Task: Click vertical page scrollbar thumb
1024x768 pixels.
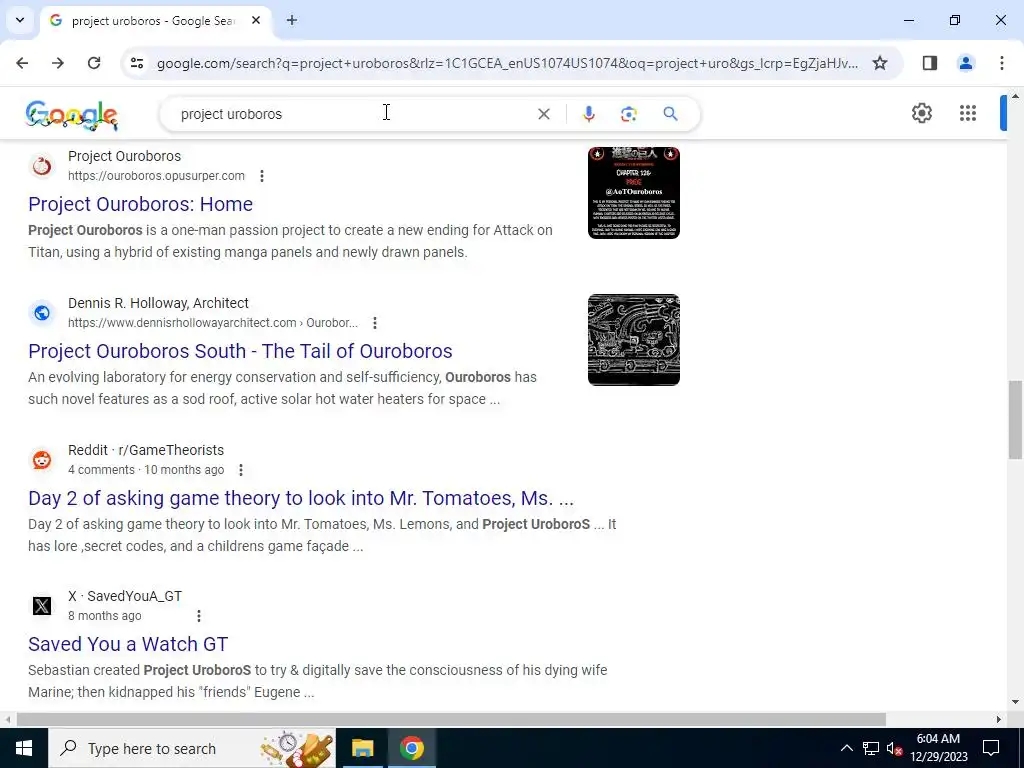Action: [x=1015, y=419]
